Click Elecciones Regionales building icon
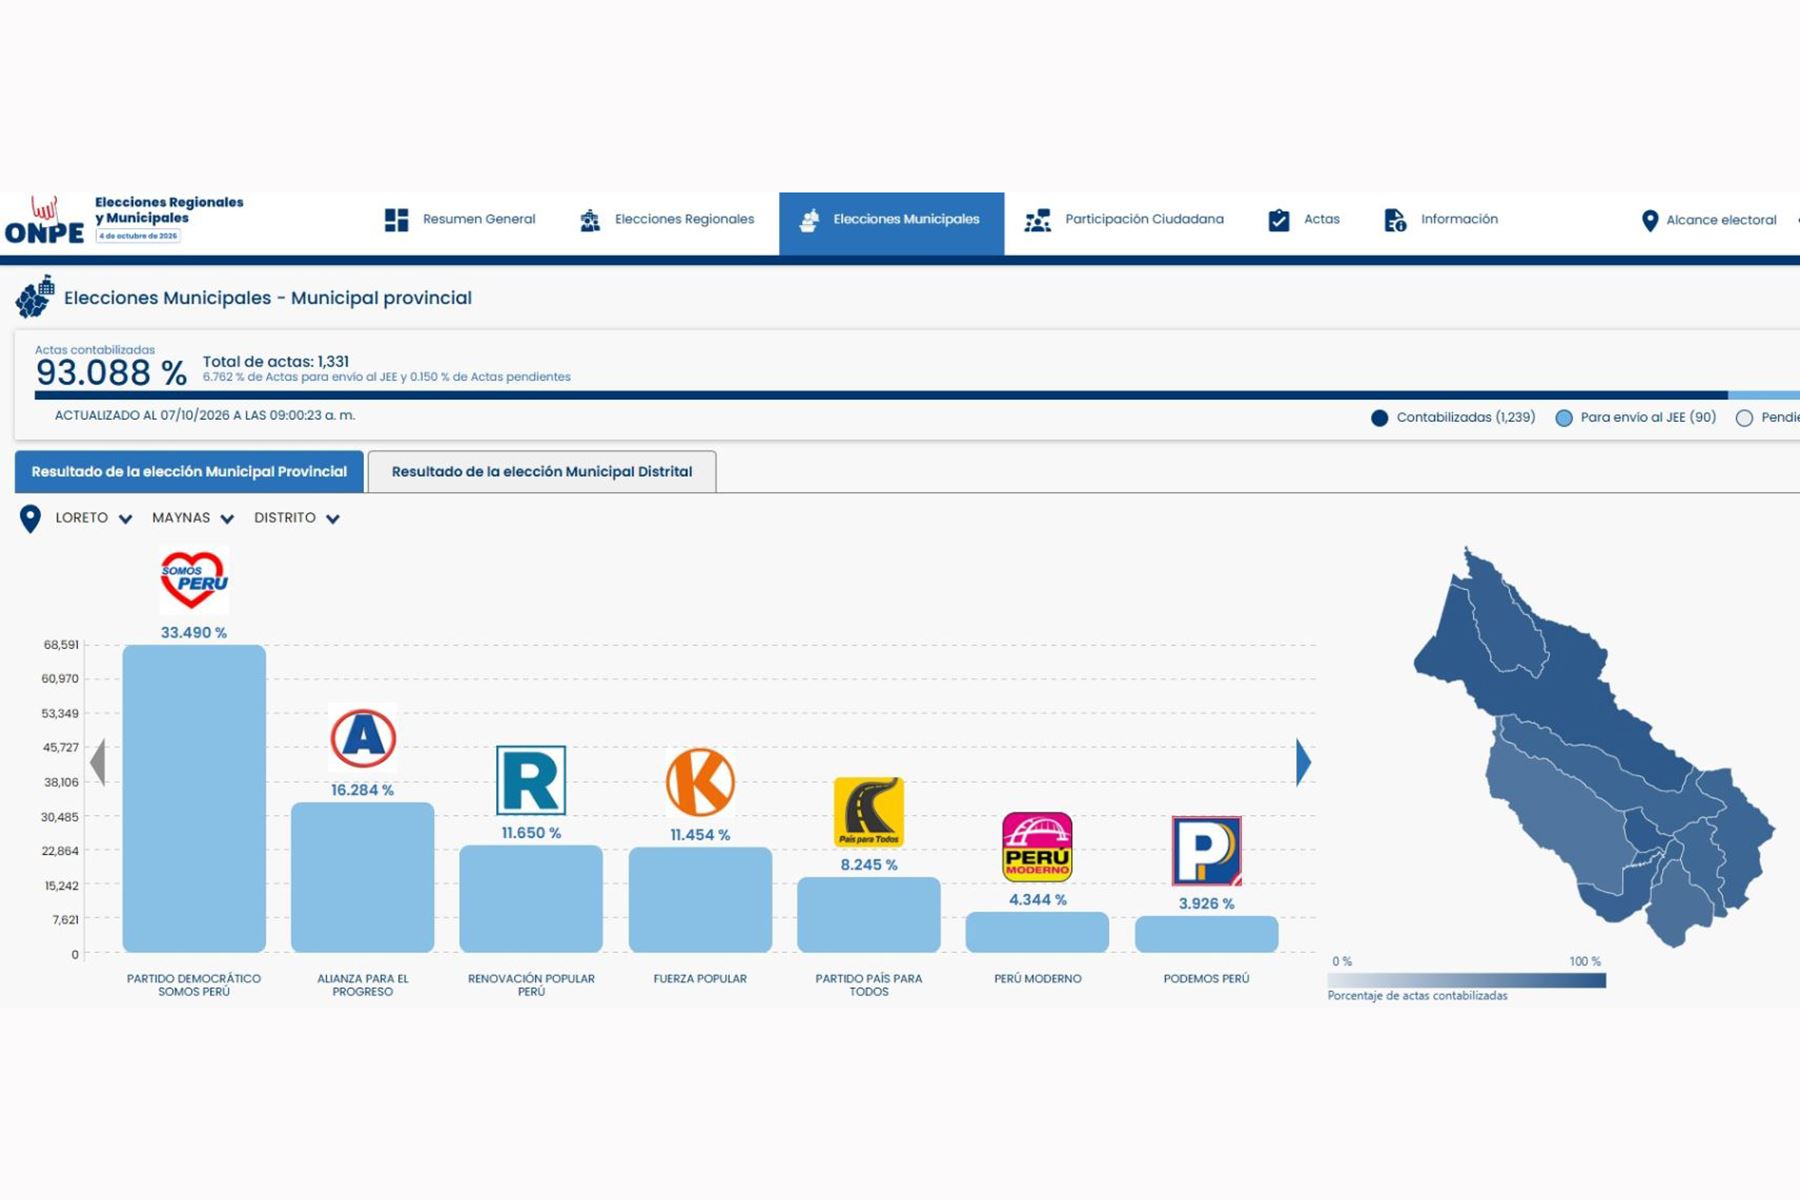The height and width of the screenshot is (1200, 1800). point(590,220)
